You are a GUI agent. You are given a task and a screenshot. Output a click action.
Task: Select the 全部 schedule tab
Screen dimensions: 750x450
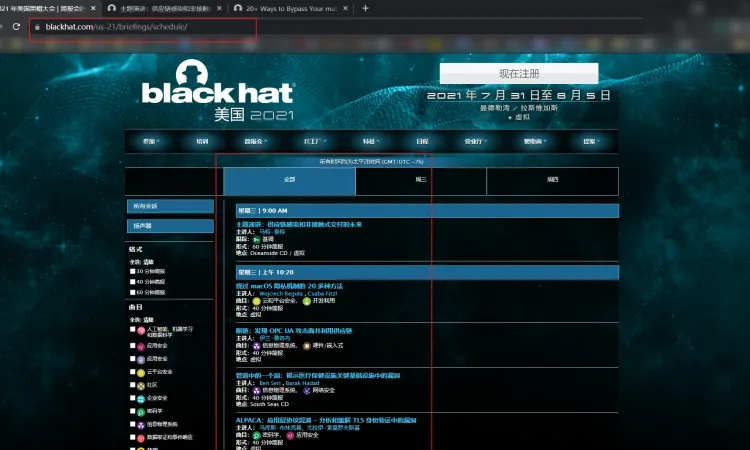point(289,181)
